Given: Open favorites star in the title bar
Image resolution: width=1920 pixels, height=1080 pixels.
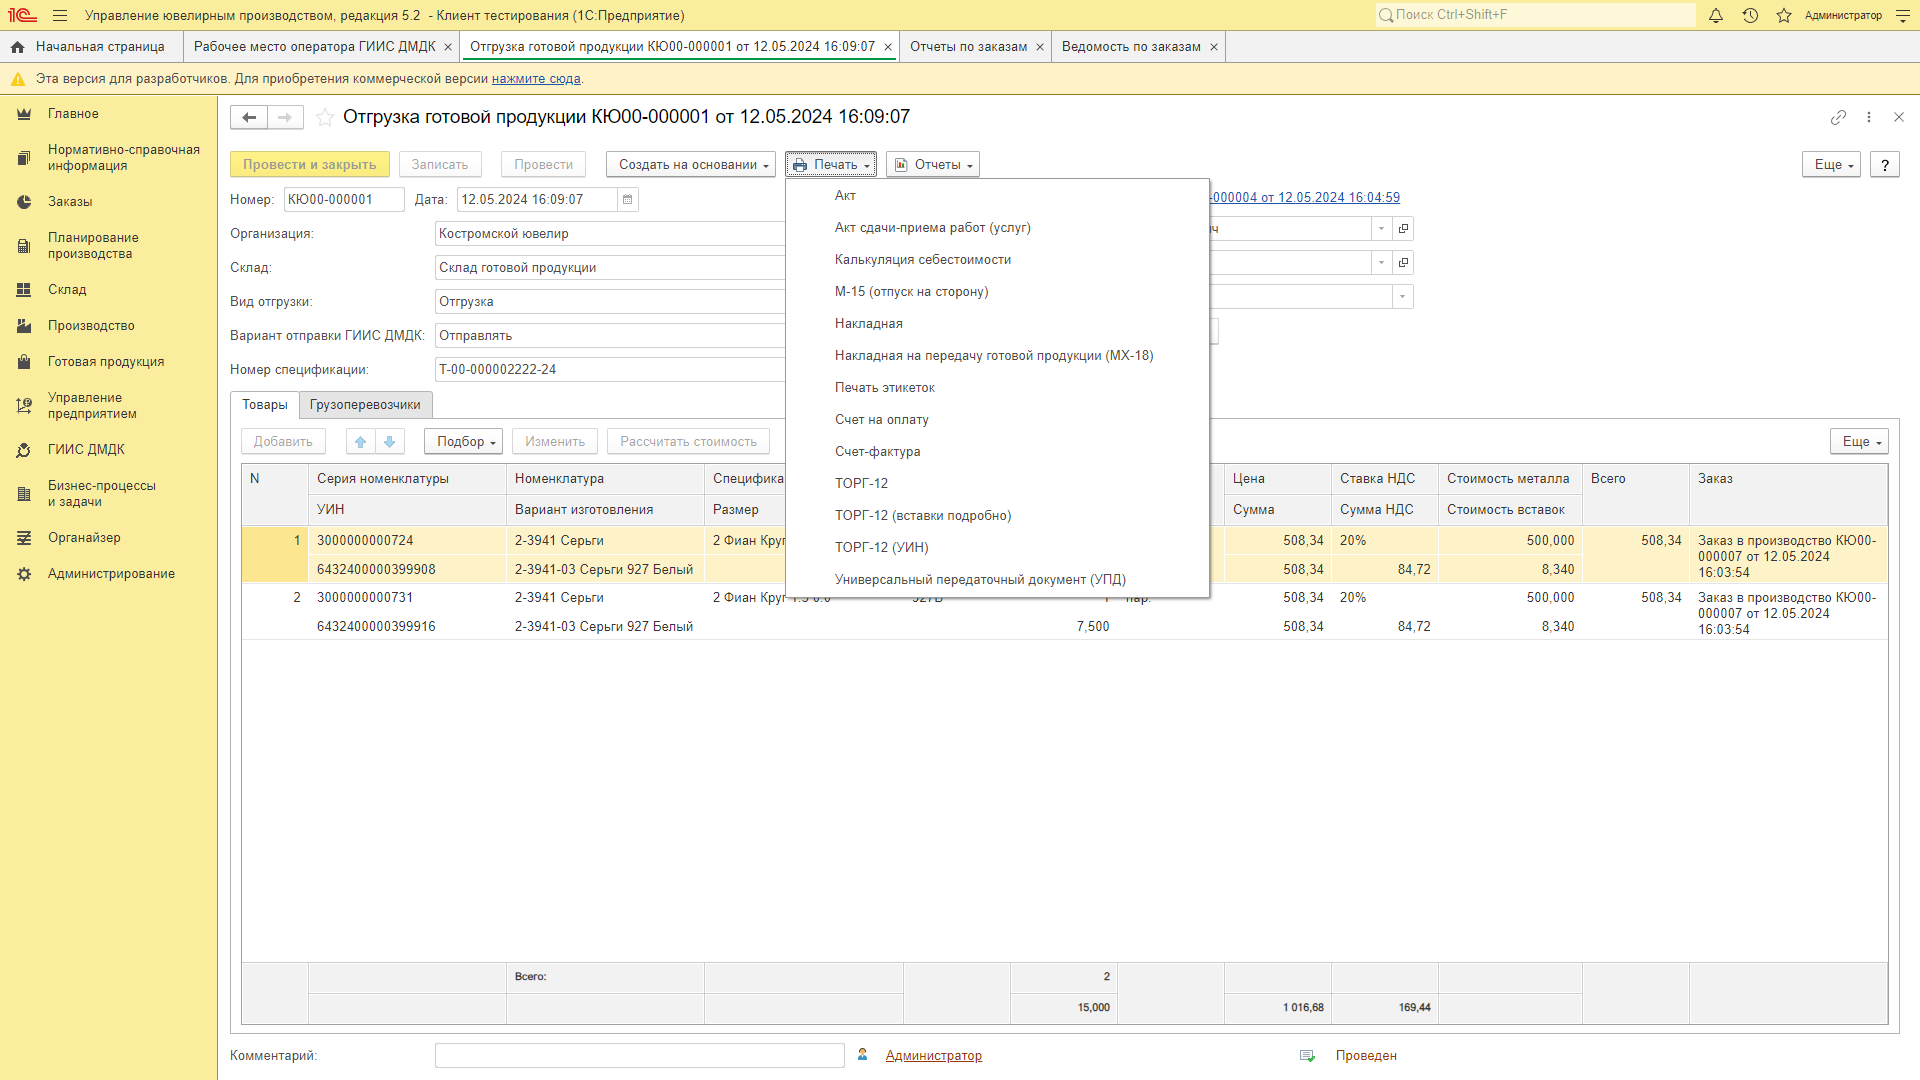Looking at the screenshot, I should [1784, 15].
